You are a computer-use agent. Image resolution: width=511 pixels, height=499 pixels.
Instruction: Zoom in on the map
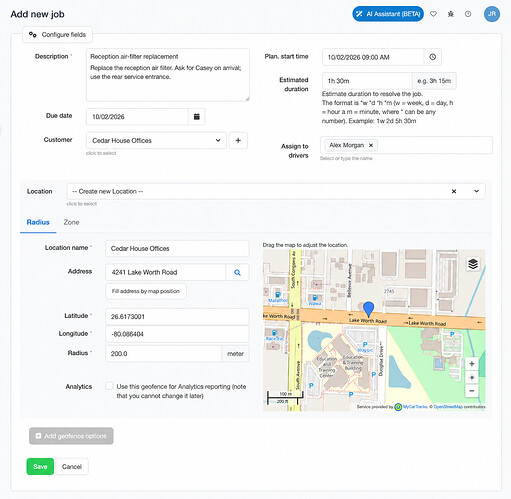click(472, 364)
